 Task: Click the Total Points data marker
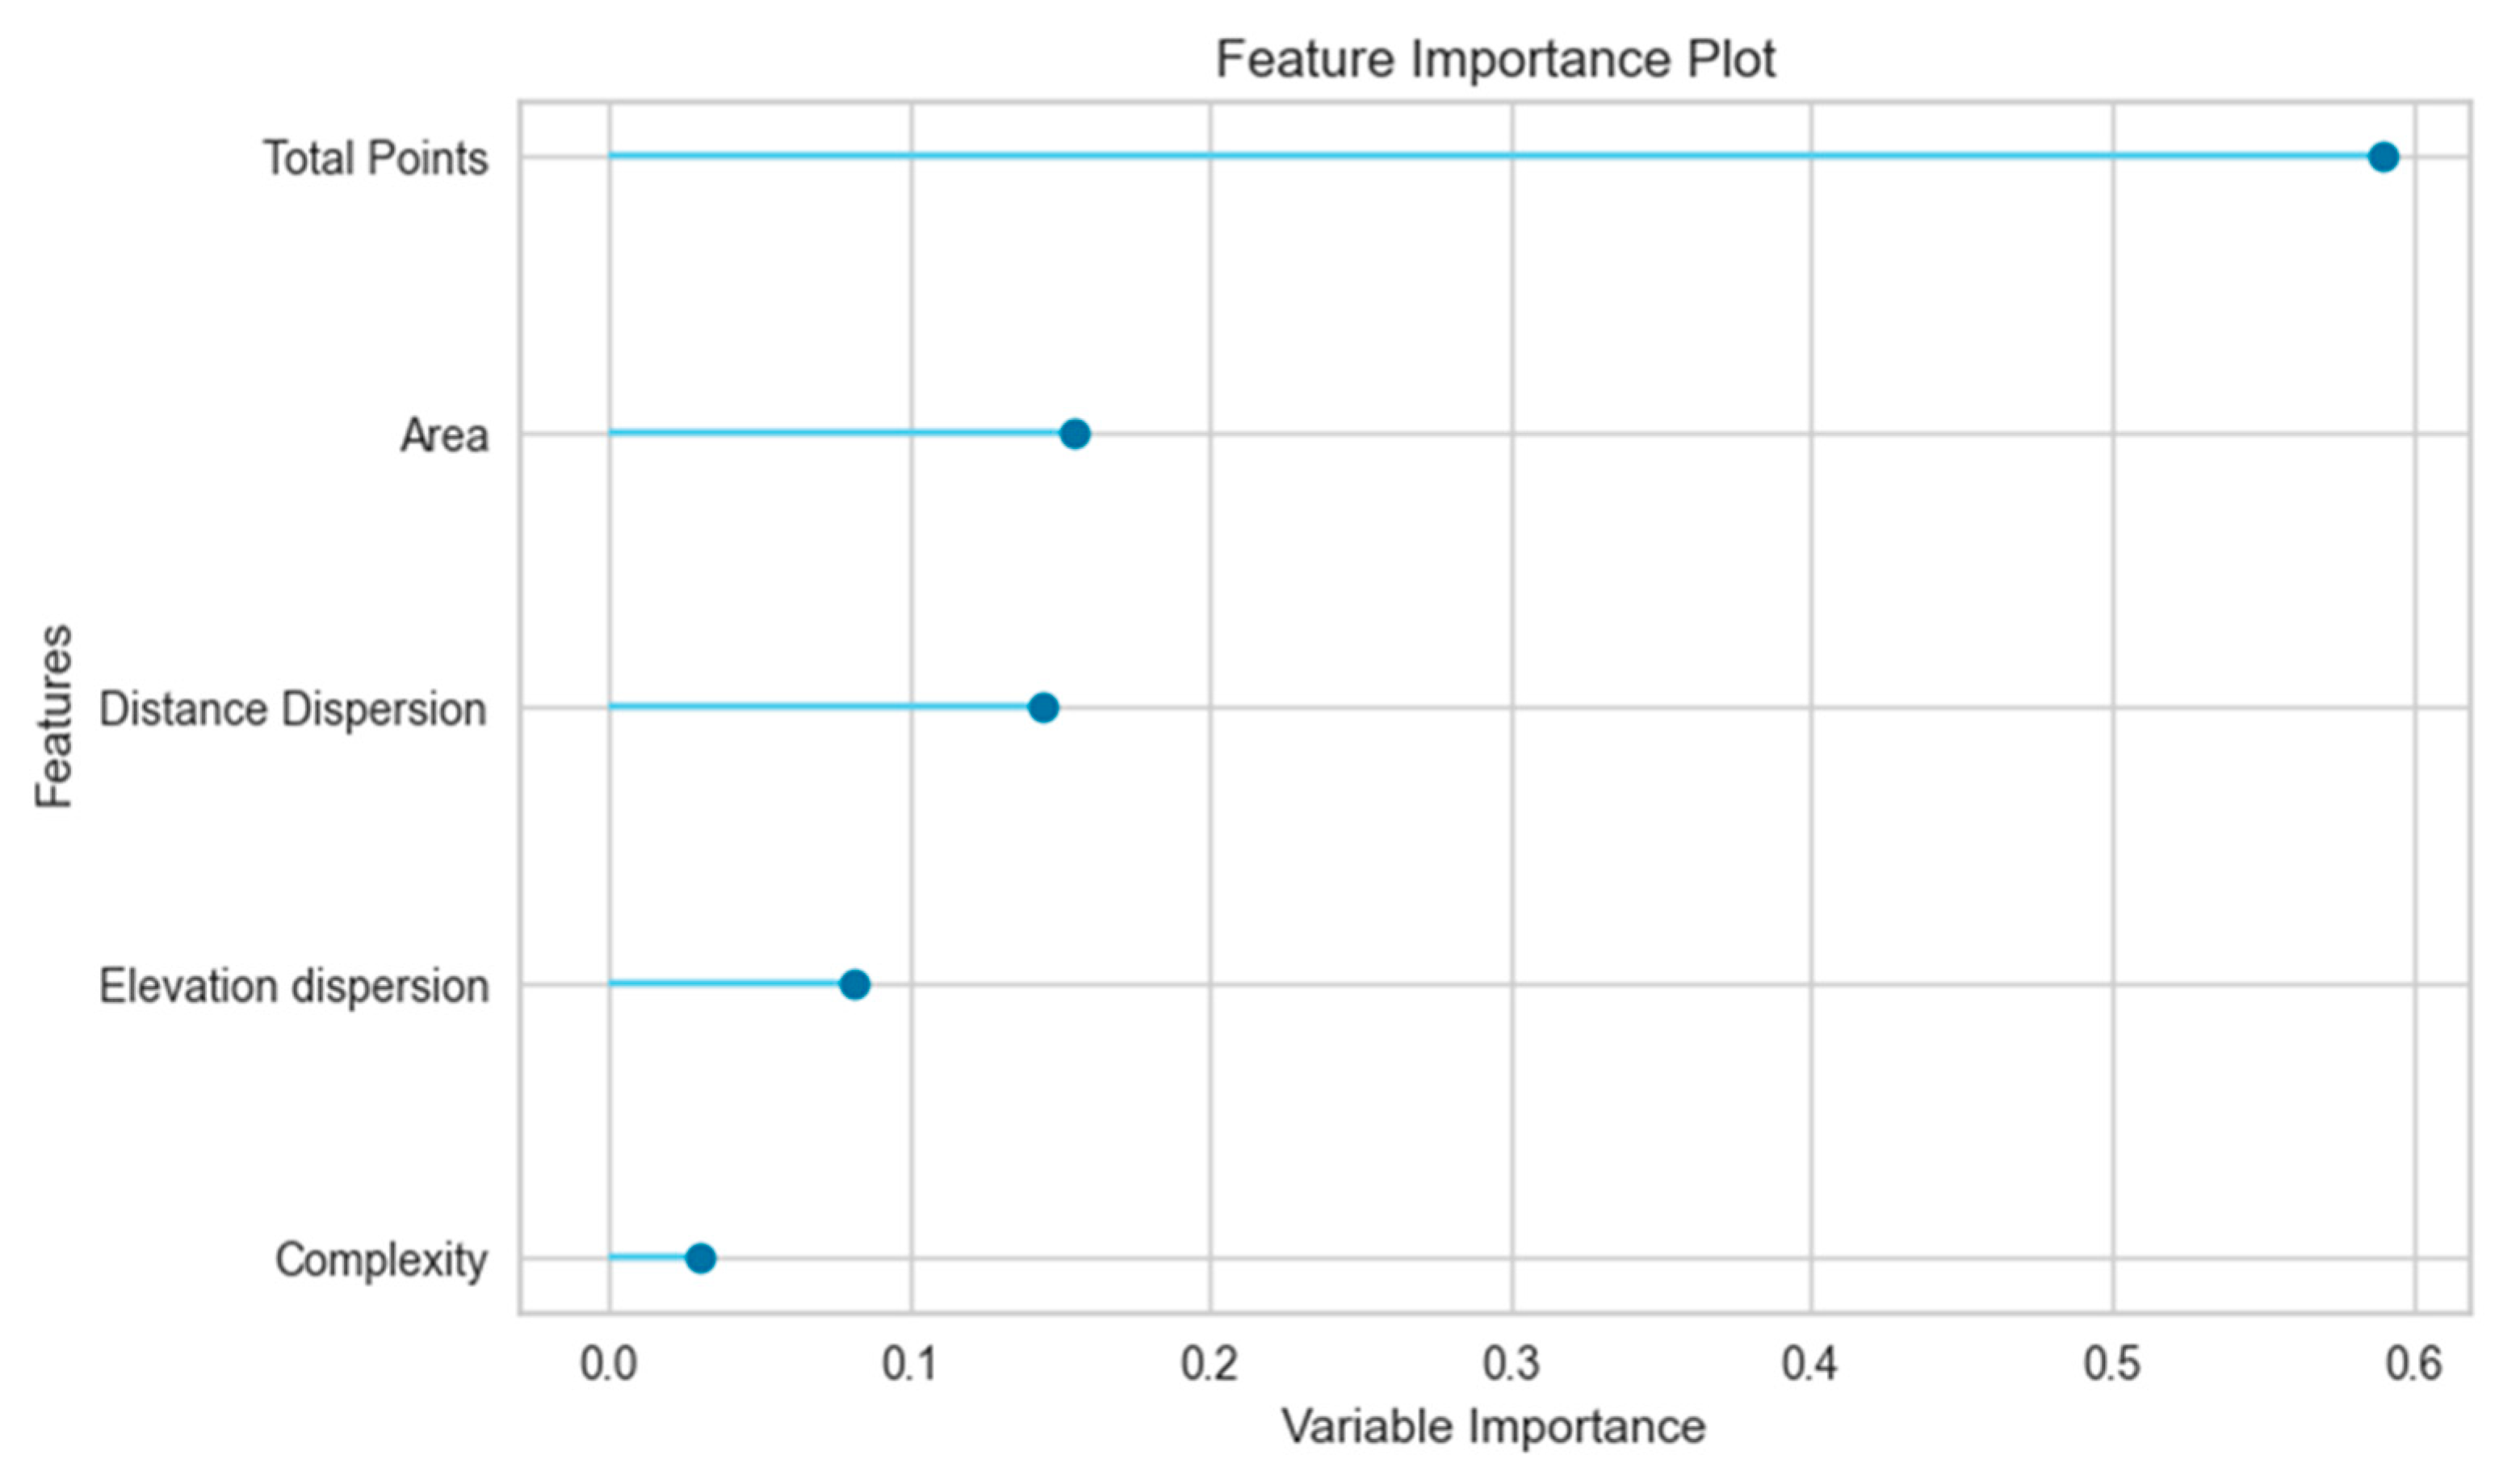[2383, 157]
